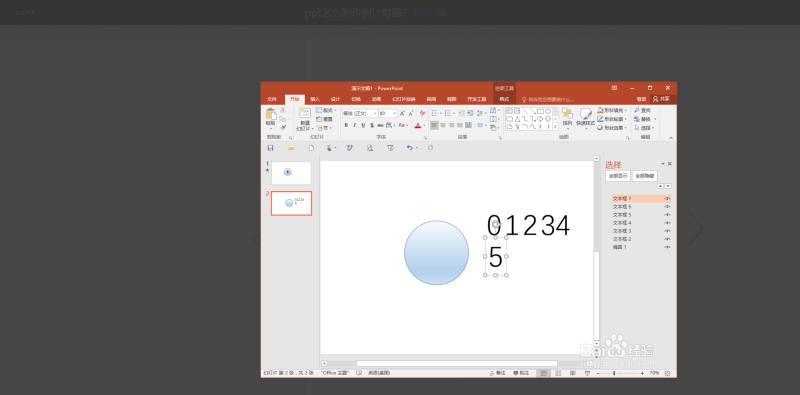800x395 pixels.
Task: Click the Italic formatting icon
Action: tap(355, 125)
